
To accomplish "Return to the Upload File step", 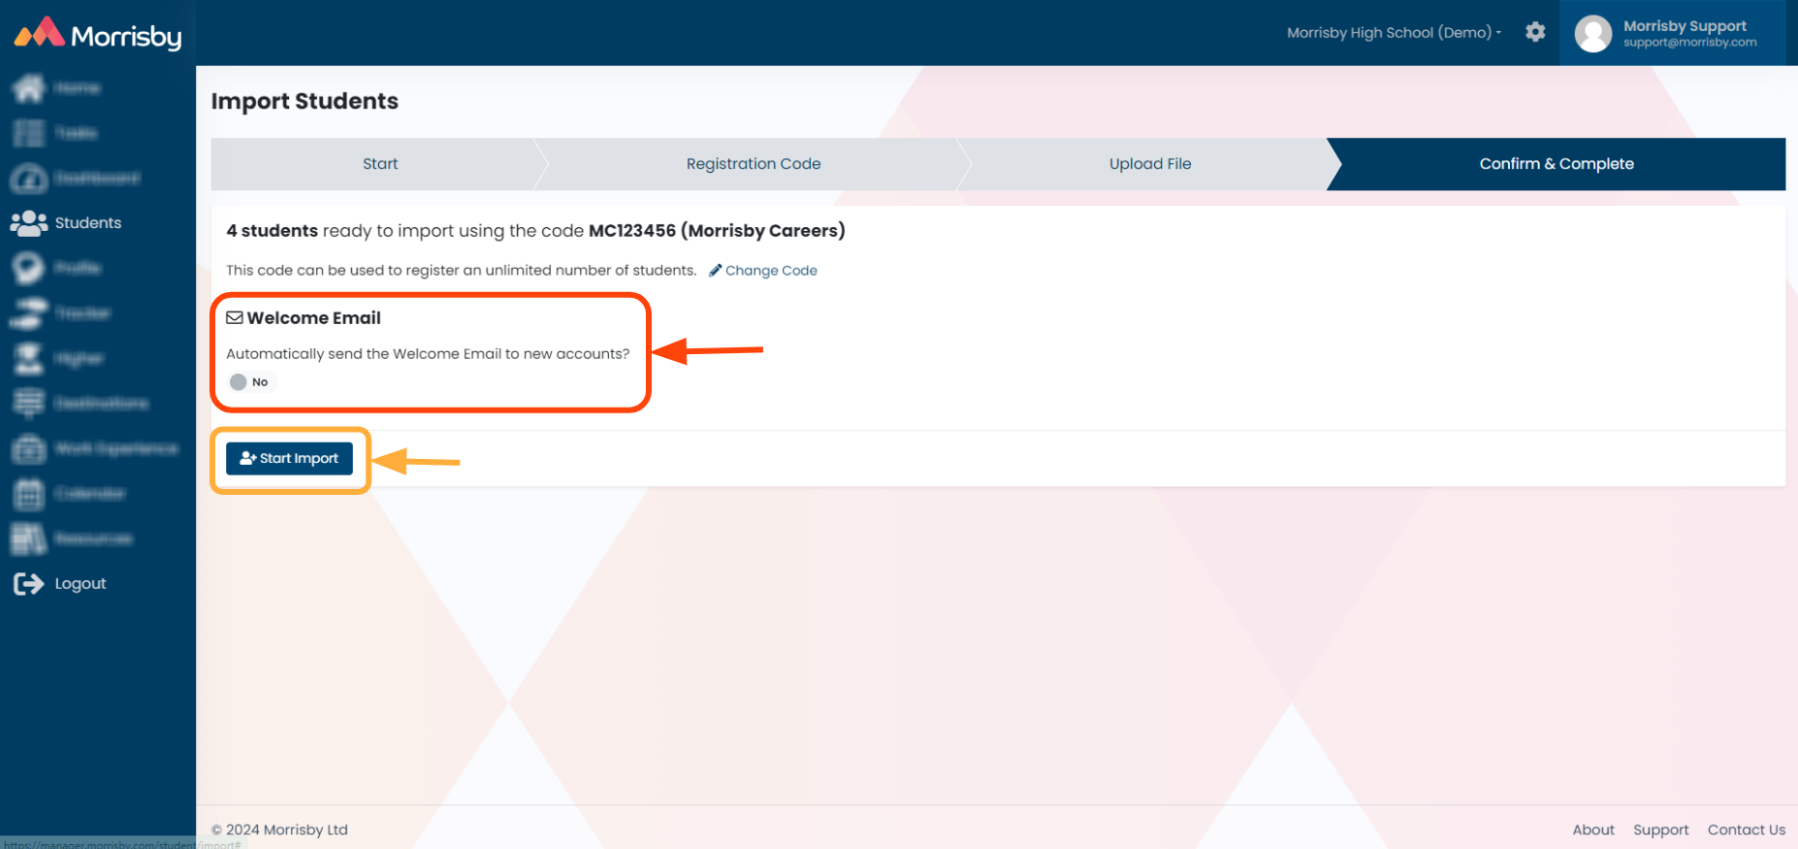I will tap(1150, 164).
